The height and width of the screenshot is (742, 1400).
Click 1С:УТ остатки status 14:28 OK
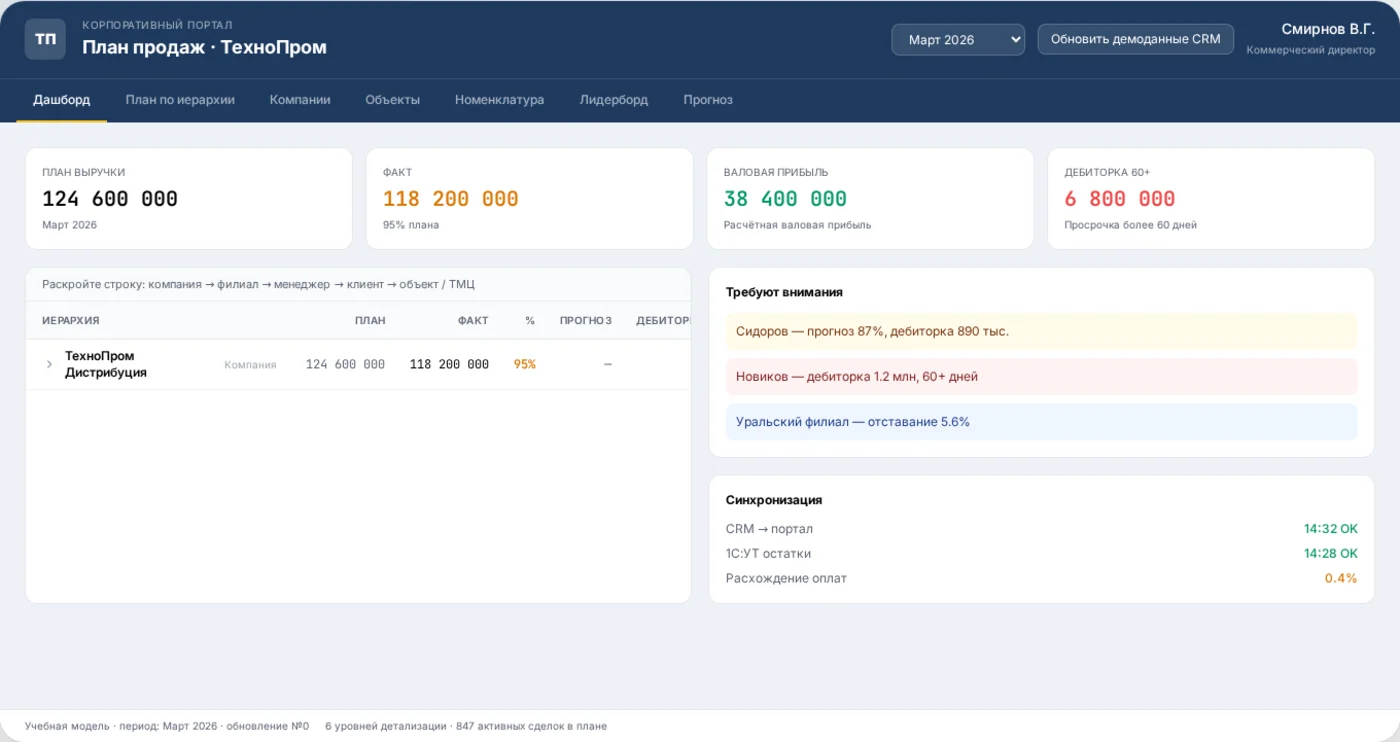click(x=1330, y=553)
